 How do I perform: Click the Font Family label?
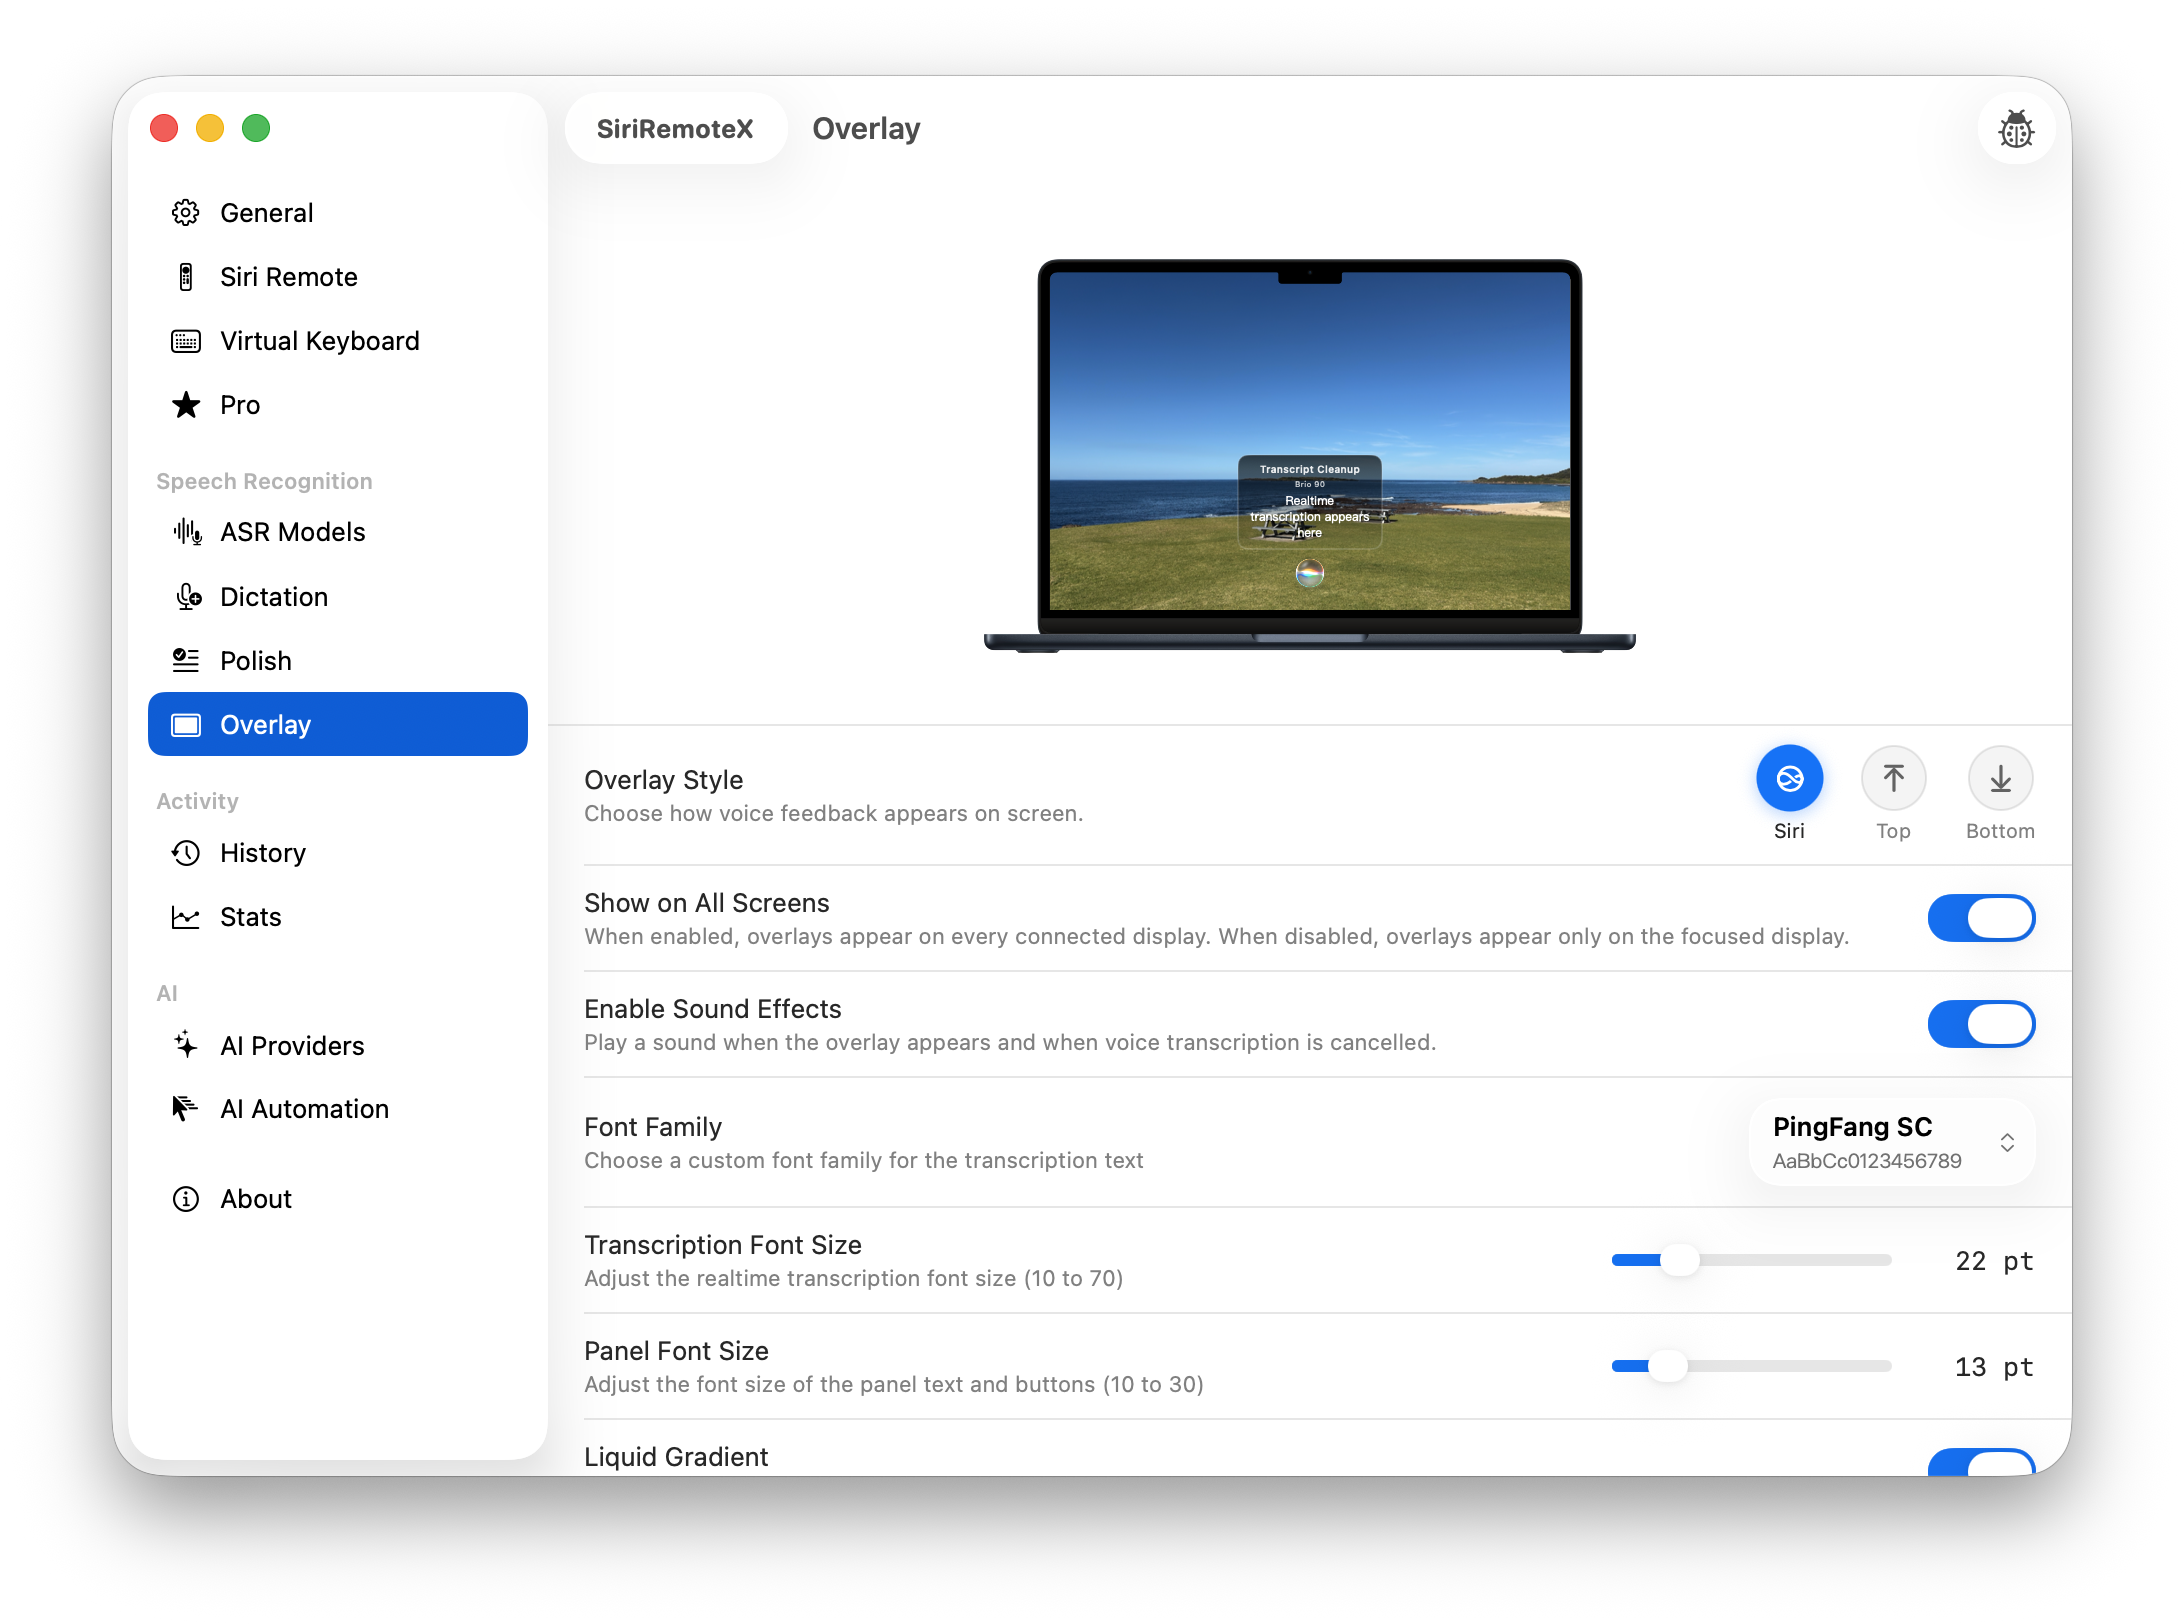coord(653,1127)
